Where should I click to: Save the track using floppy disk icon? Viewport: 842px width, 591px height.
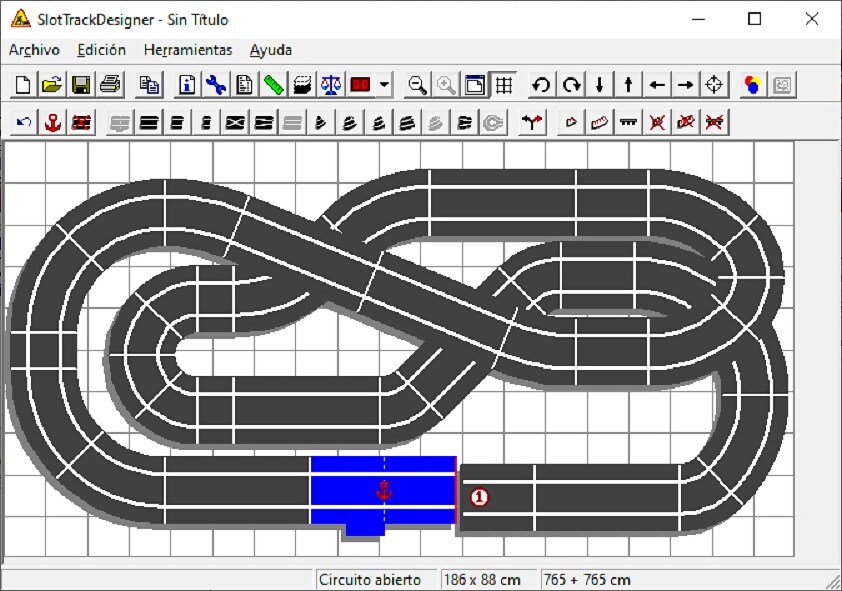[81, 85]
